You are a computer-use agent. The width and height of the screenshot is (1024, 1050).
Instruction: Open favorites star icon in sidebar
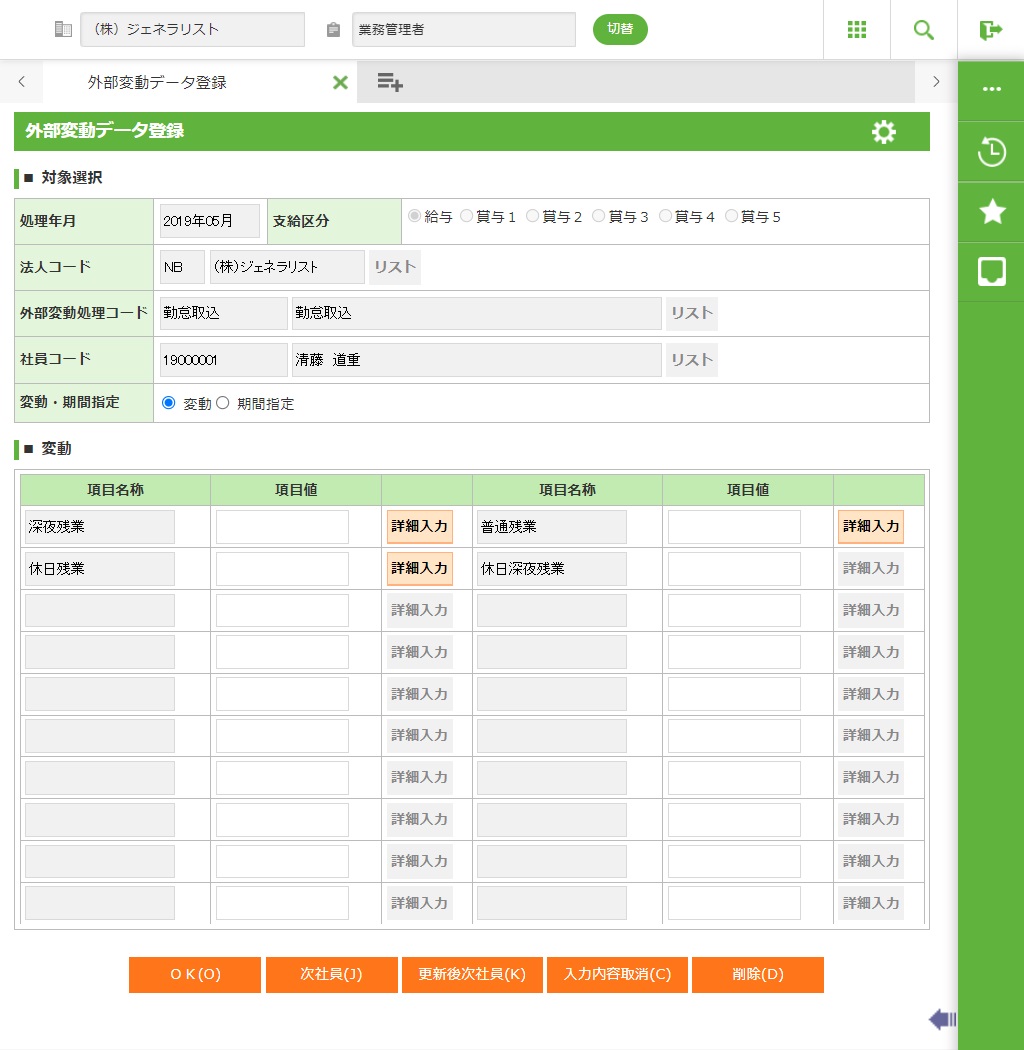[991, 211]
